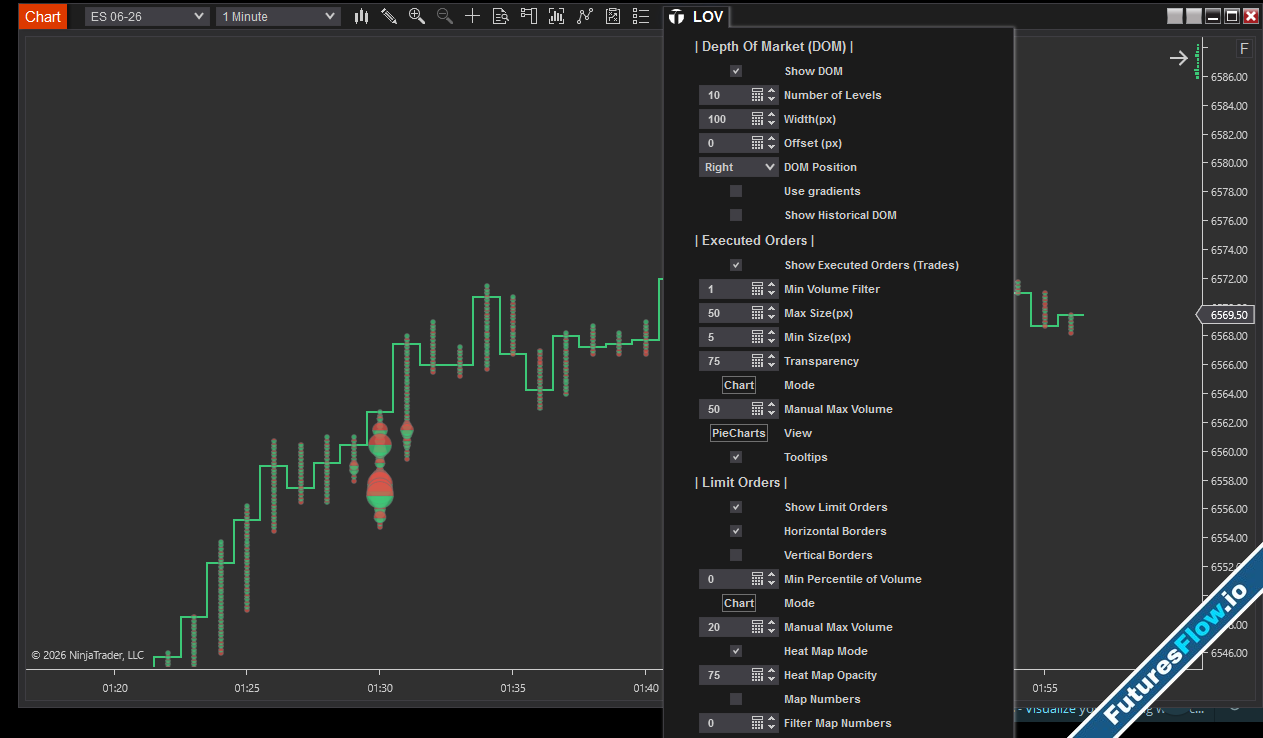
Task: Open the bar type candlestick icon
Action: pyautogui.click(x=361, y=16)
